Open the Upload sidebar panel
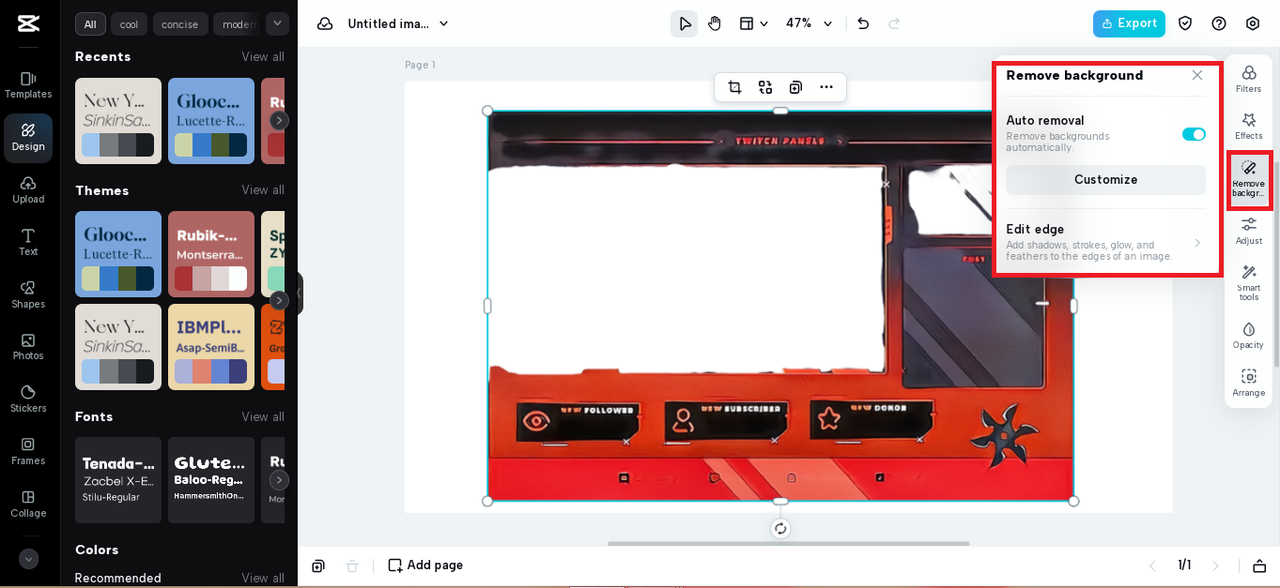 click(28, 190)
